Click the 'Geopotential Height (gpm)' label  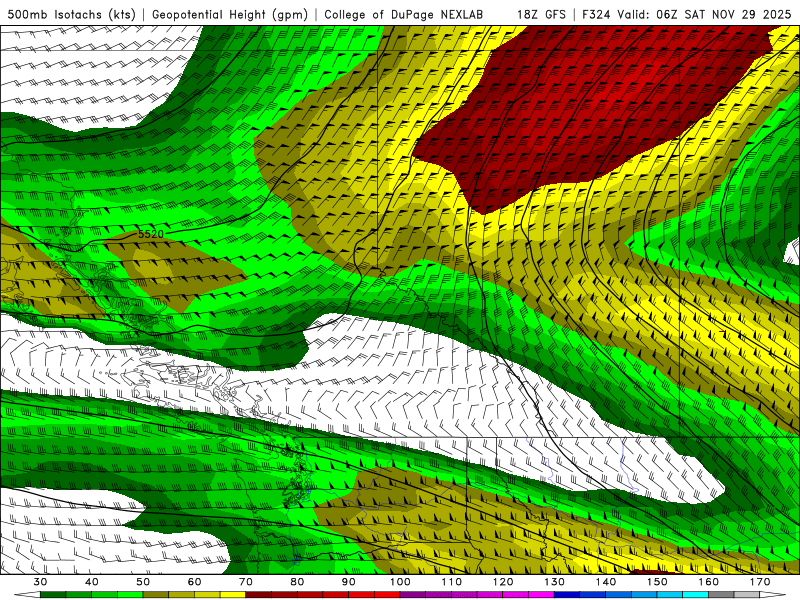pyautogui.click(x=230, y=14)
